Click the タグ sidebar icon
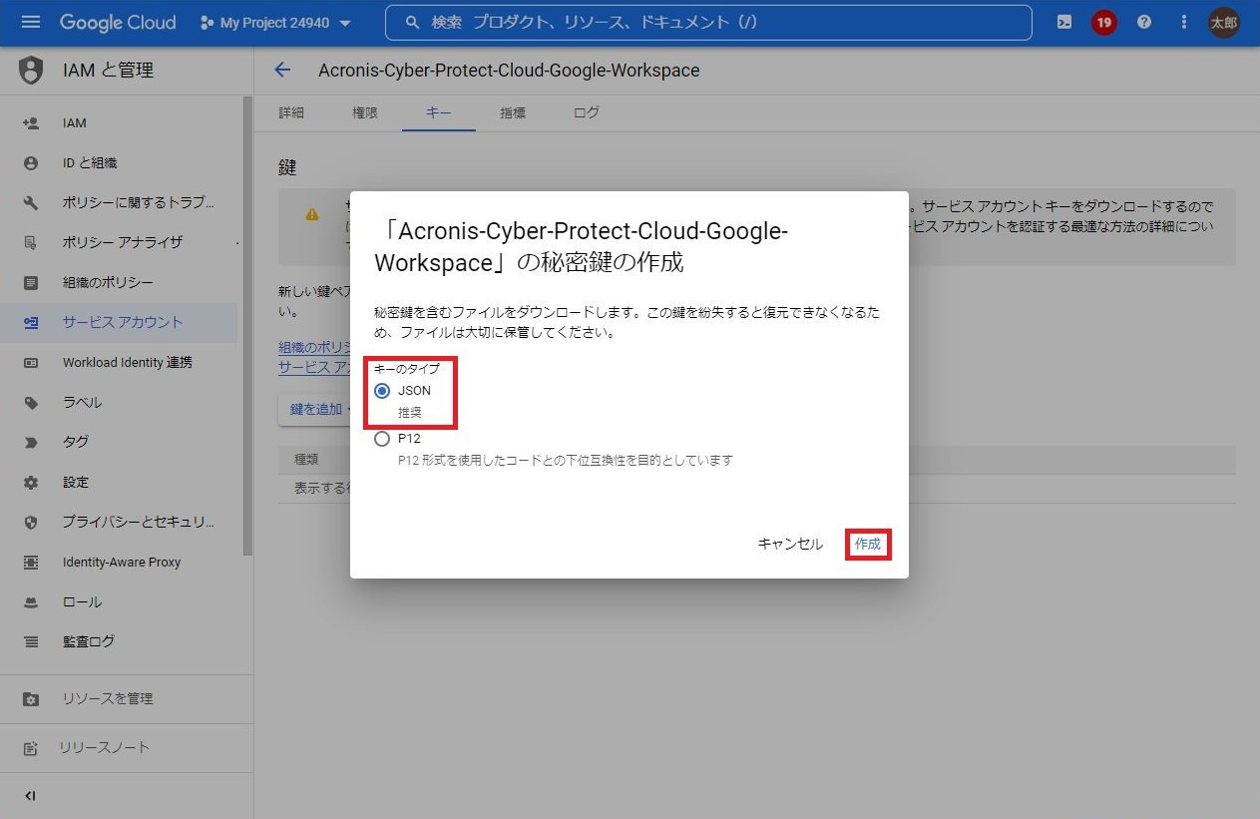 coord(31,442)
